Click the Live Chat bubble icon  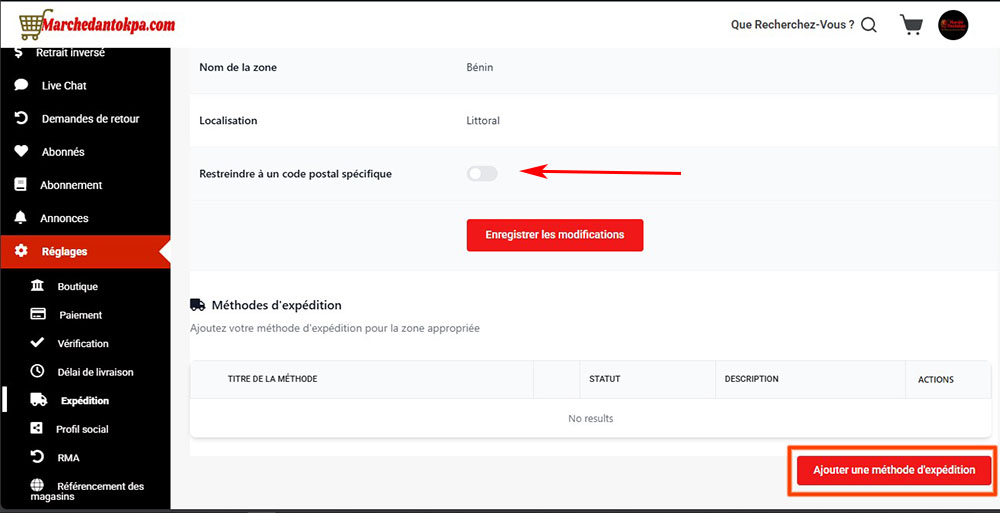click(20, 86)
